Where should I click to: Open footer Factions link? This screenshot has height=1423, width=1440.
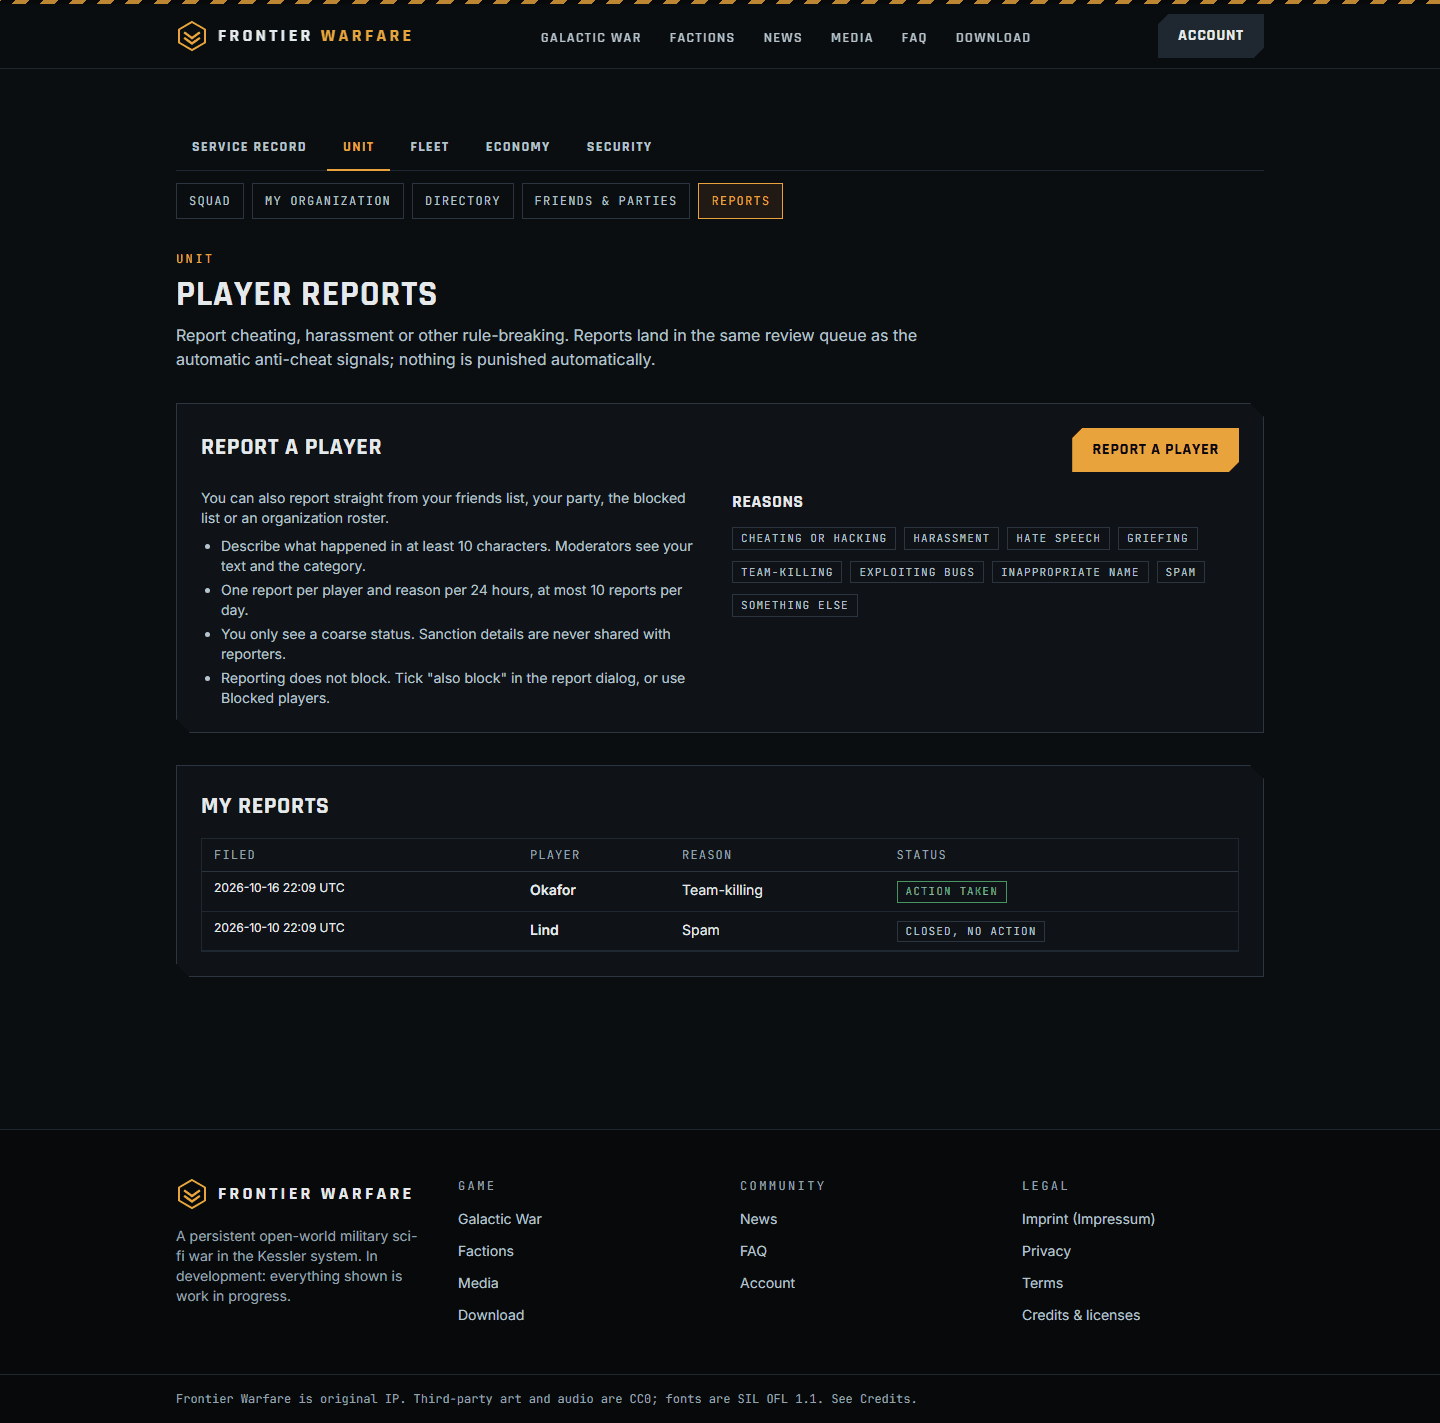pyautogui.click(x=486, y=1251)
